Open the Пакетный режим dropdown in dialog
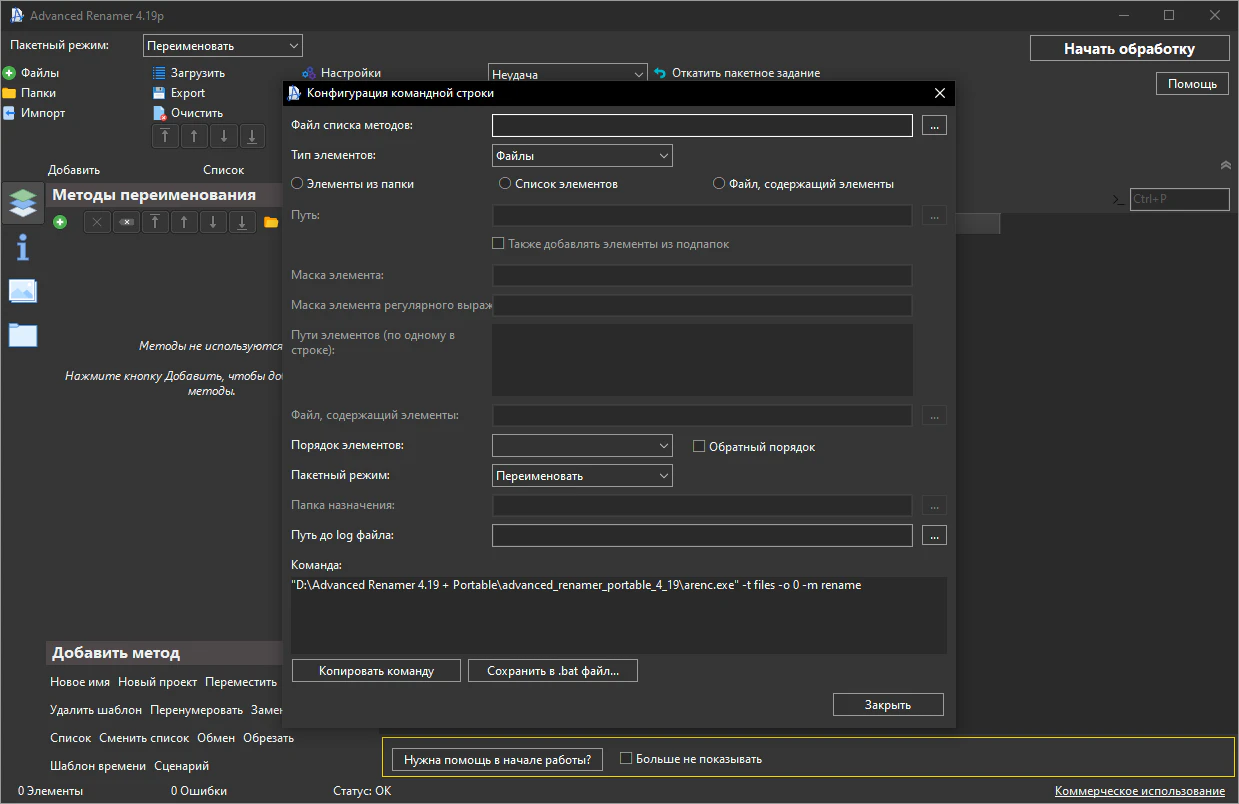1239x804 pixels. coord(582,476)
